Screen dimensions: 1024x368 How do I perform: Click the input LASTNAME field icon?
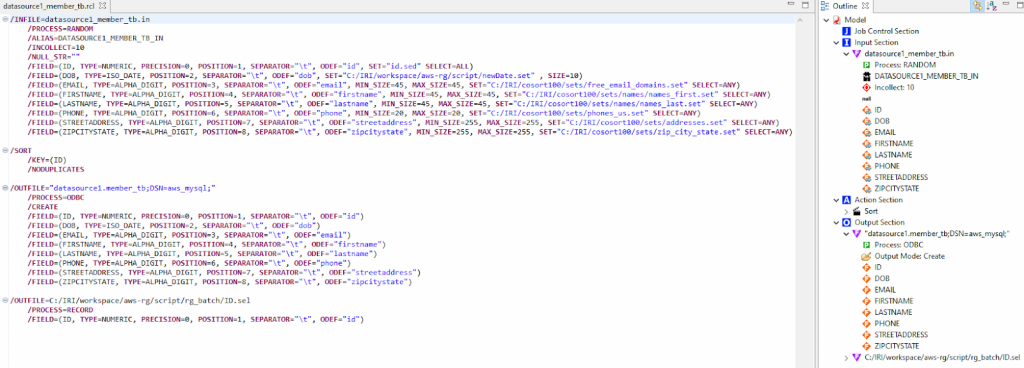click(867, 155)
